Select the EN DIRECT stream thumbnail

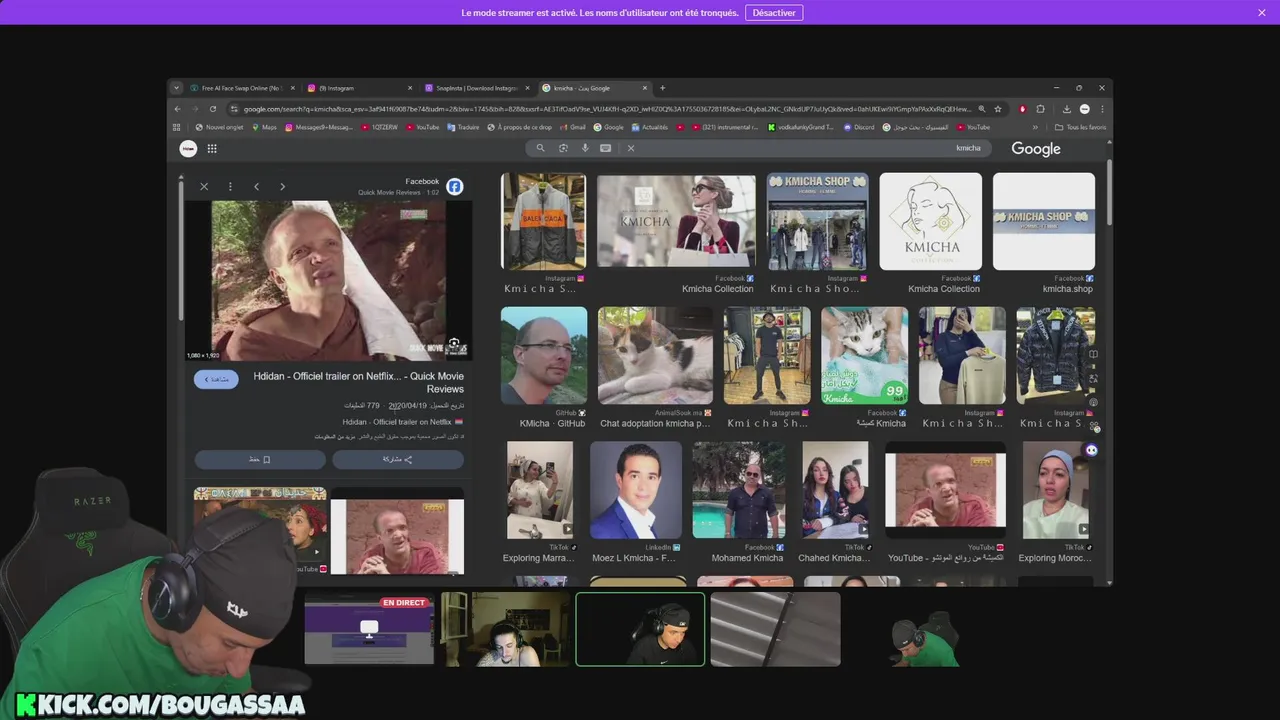click(x=369, y=629)
